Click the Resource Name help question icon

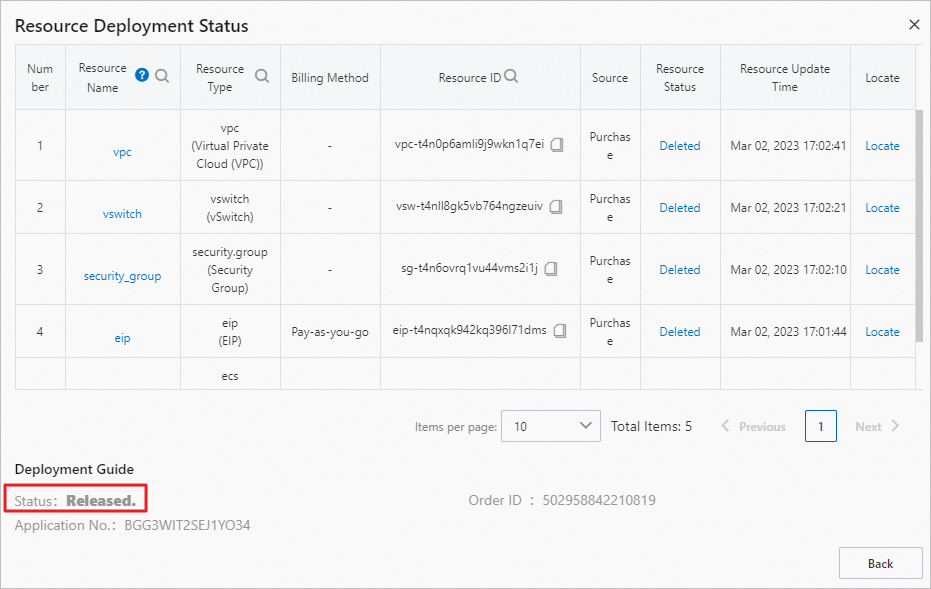click(x=142, y=76)
